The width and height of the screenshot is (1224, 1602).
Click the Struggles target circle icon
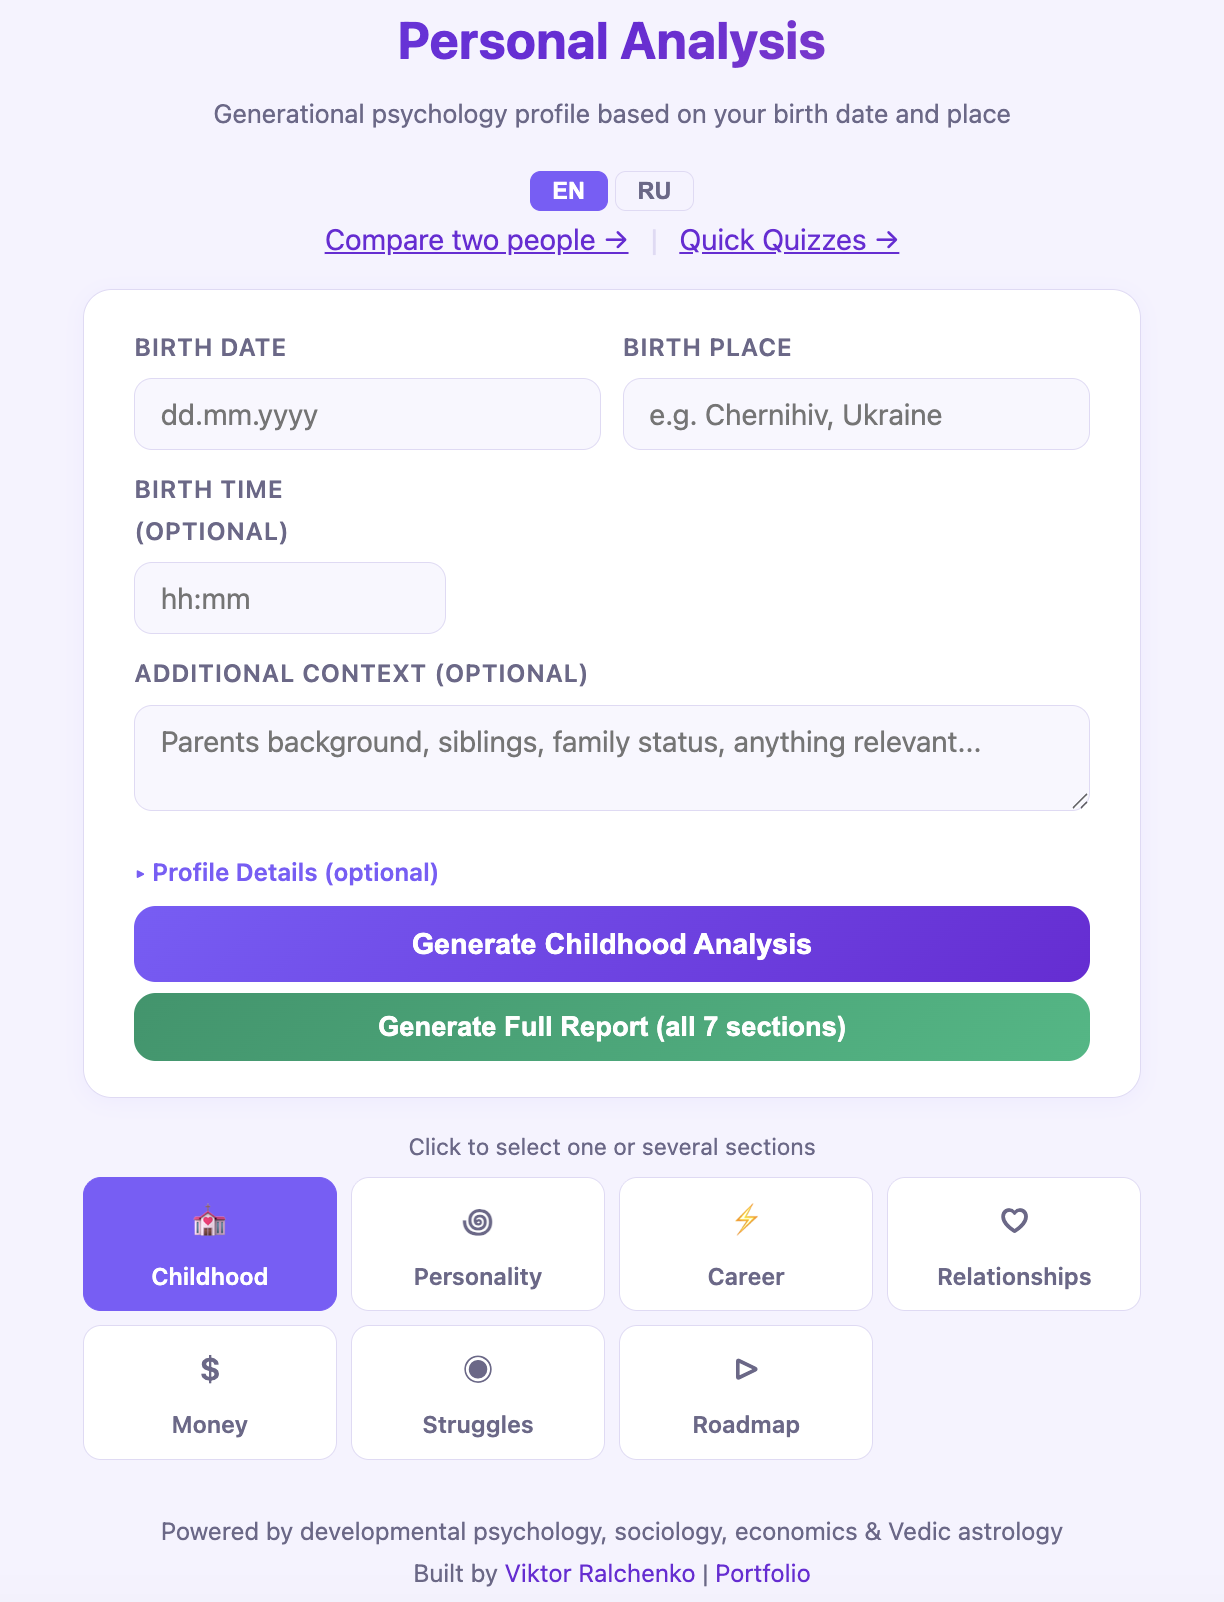pyautogui.click(x=478, y=1369)
